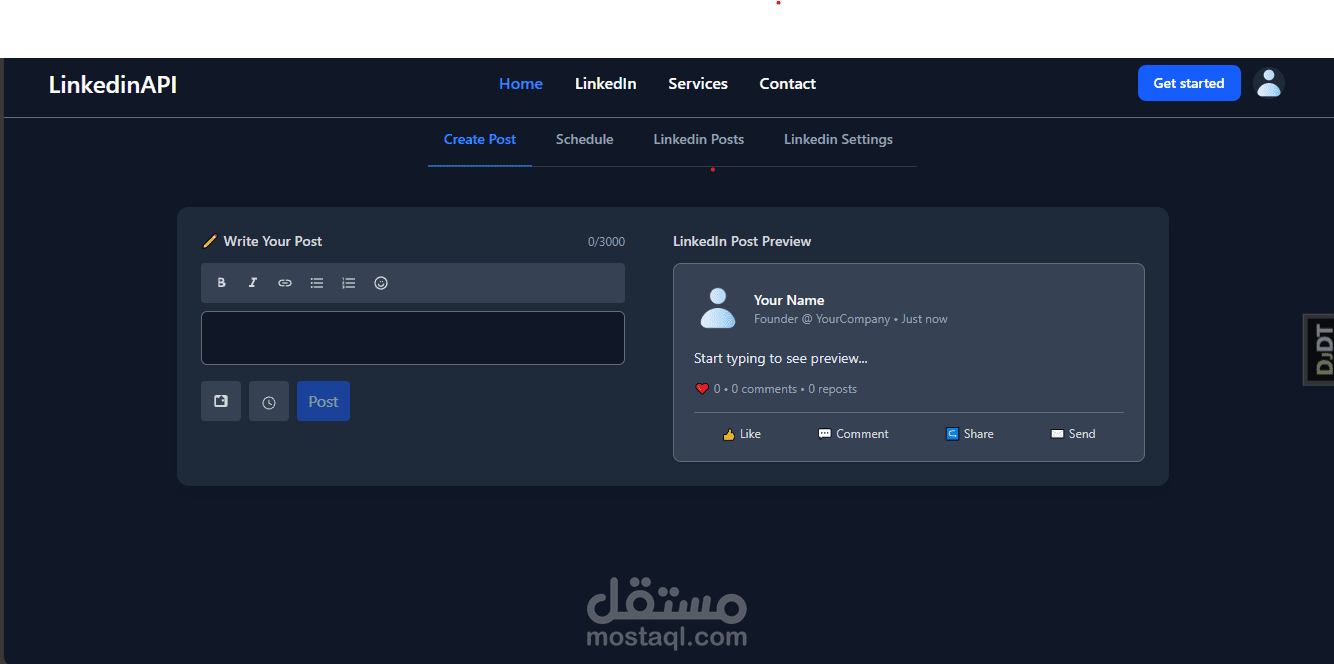Switch to the Schedule tab
This screenshot has height=664, width=1334.
click(x=585, y=140)
